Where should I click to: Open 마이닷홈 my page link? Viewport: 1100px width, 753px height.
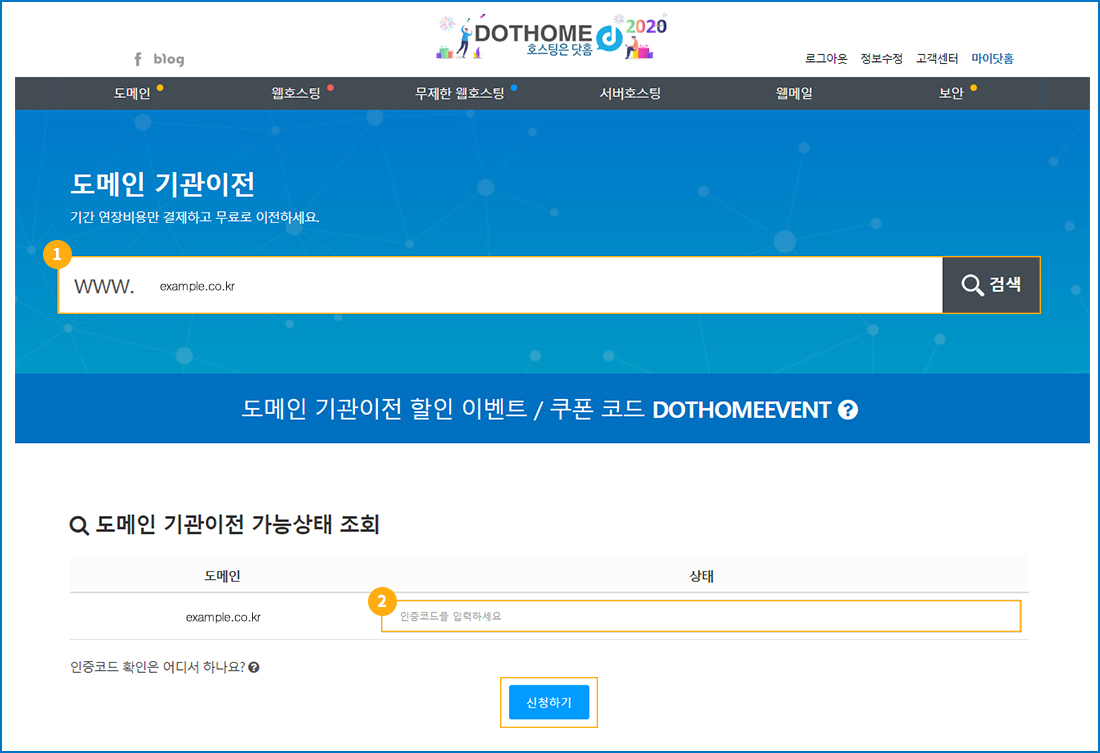[x=992, y=58]
